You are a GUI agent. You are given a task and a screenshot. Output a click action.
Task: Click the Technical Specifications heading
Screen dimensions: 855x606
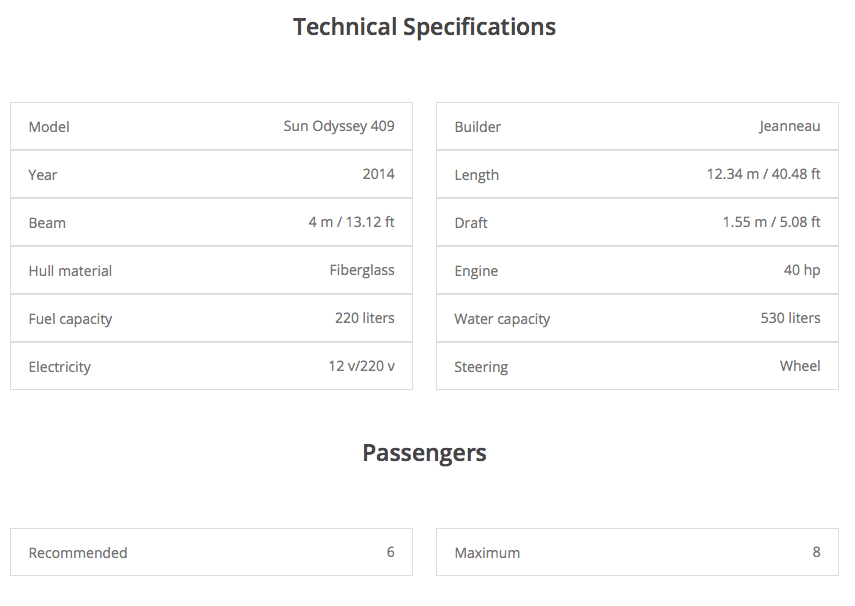point(424,27)
